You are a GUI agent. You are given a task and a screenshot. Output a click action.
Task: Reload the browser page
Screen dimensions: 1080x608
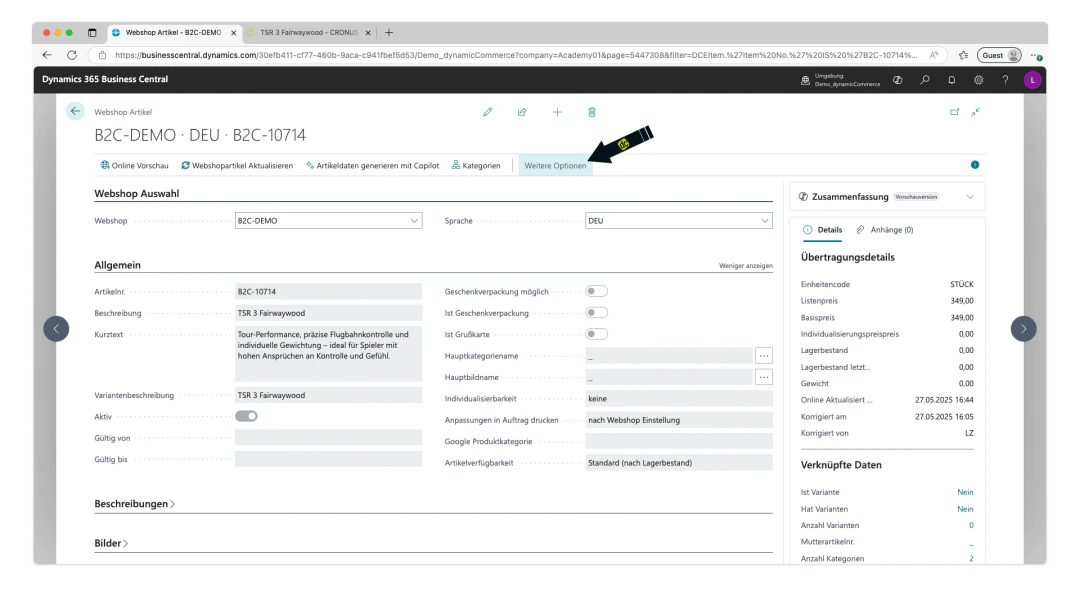72,55
